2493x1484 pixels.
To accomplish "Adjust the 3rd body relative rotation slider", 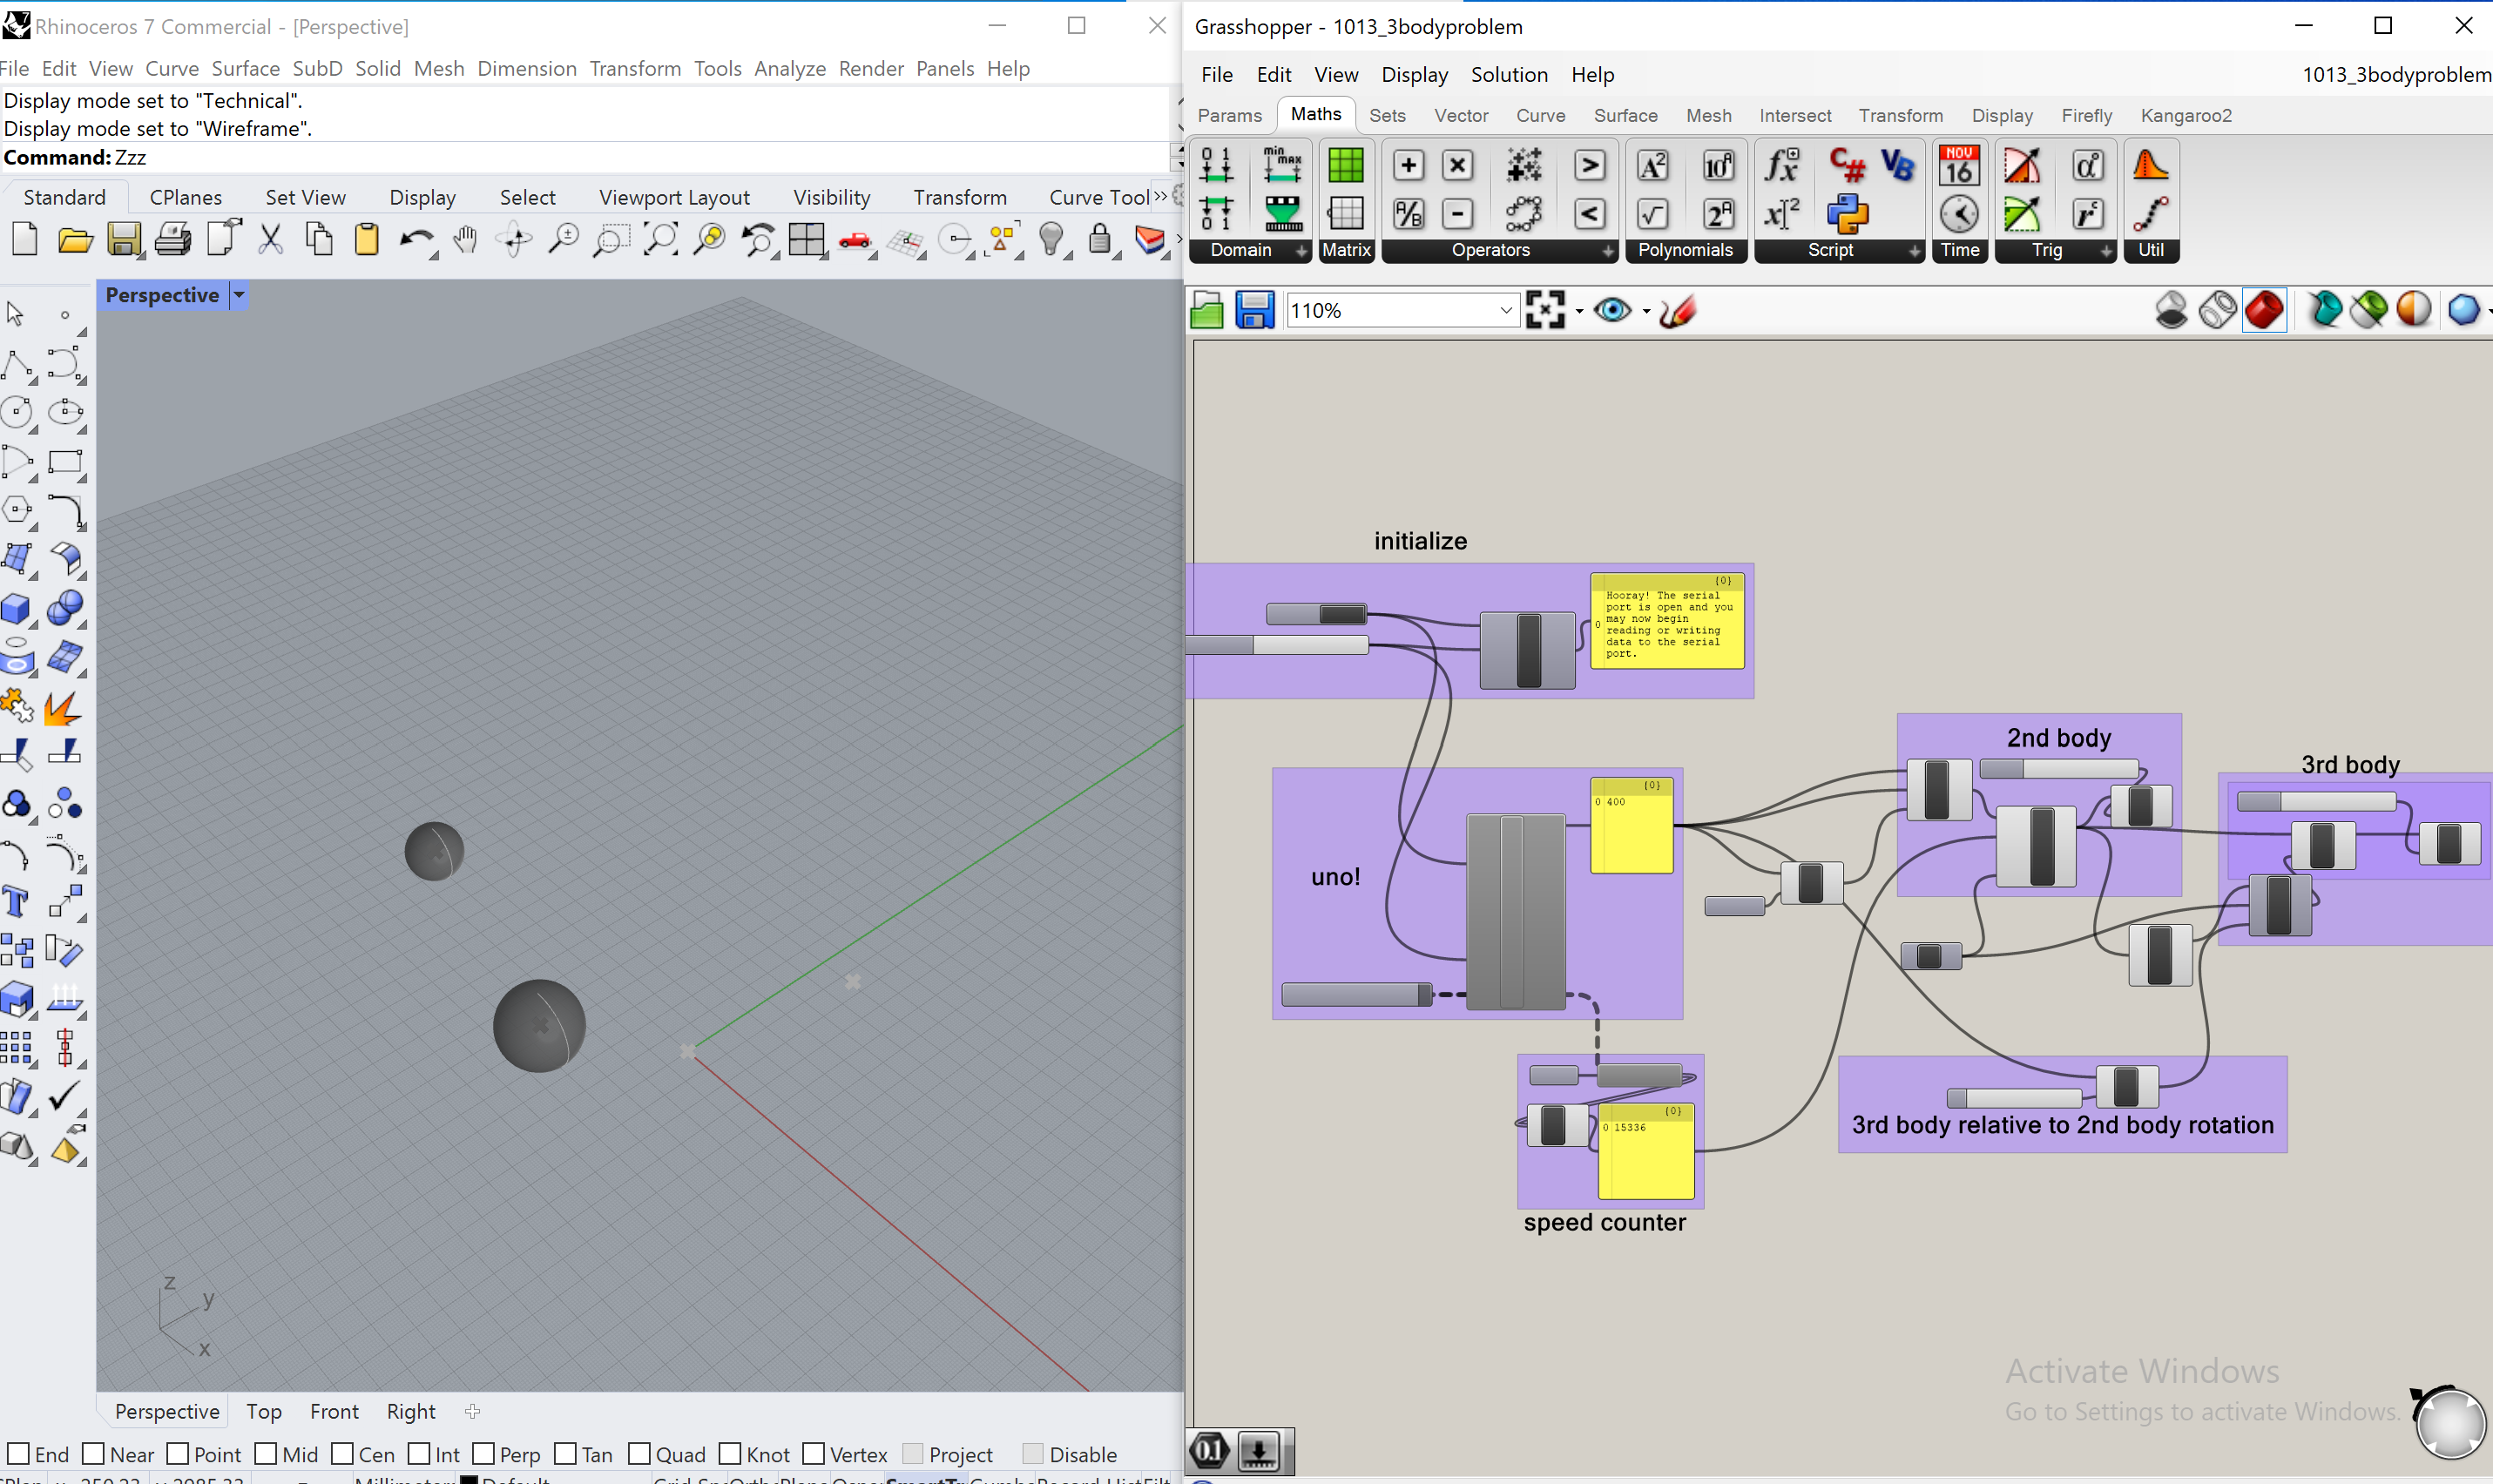I will 2014,1098.
